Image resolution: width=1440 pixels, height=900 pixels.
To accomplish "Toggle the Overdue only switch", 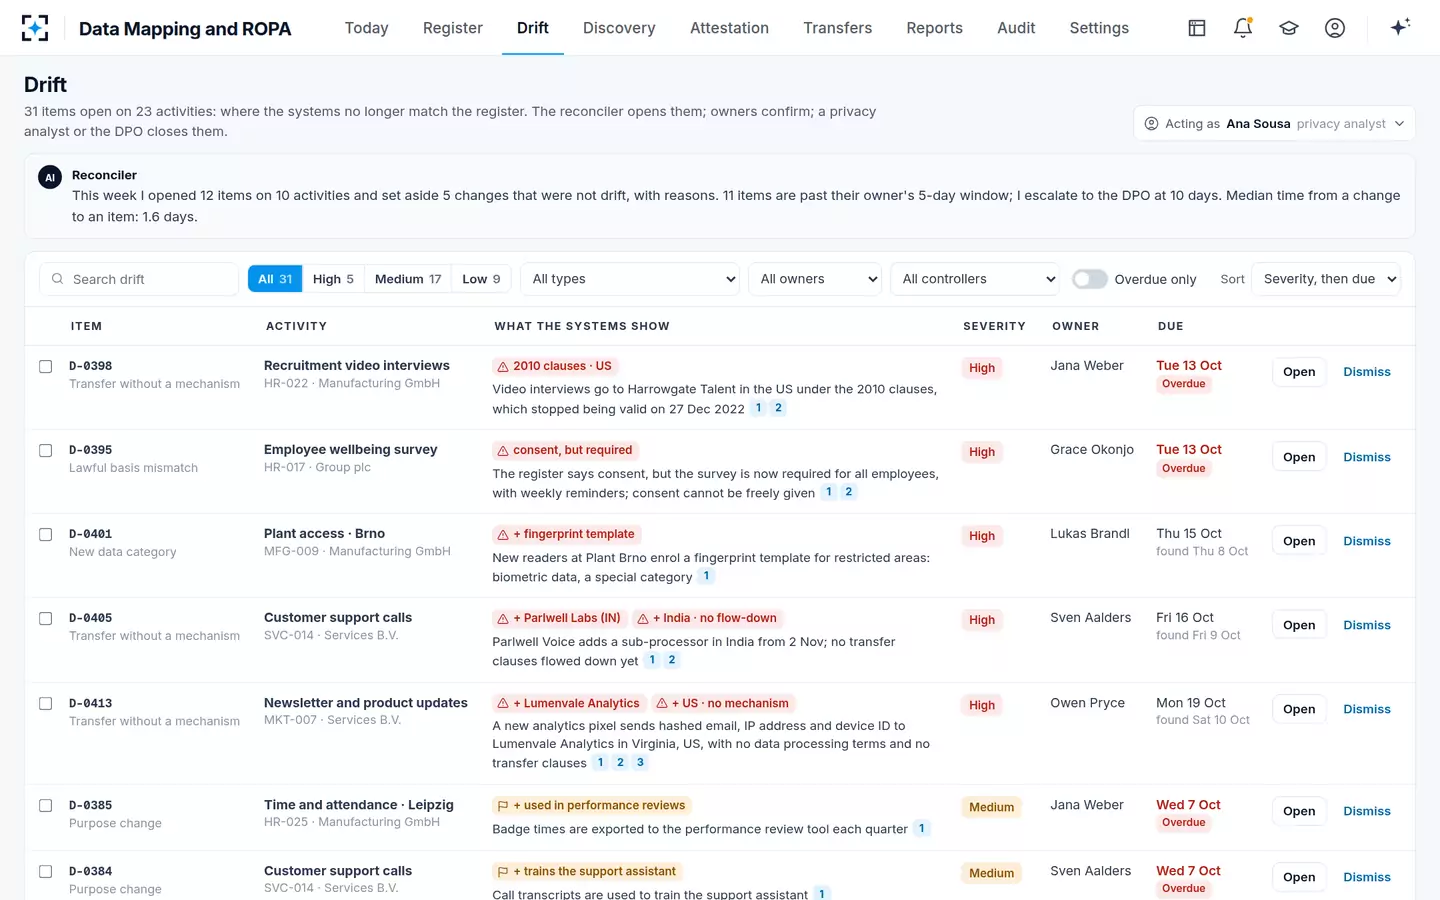I will pos(1089,279).
